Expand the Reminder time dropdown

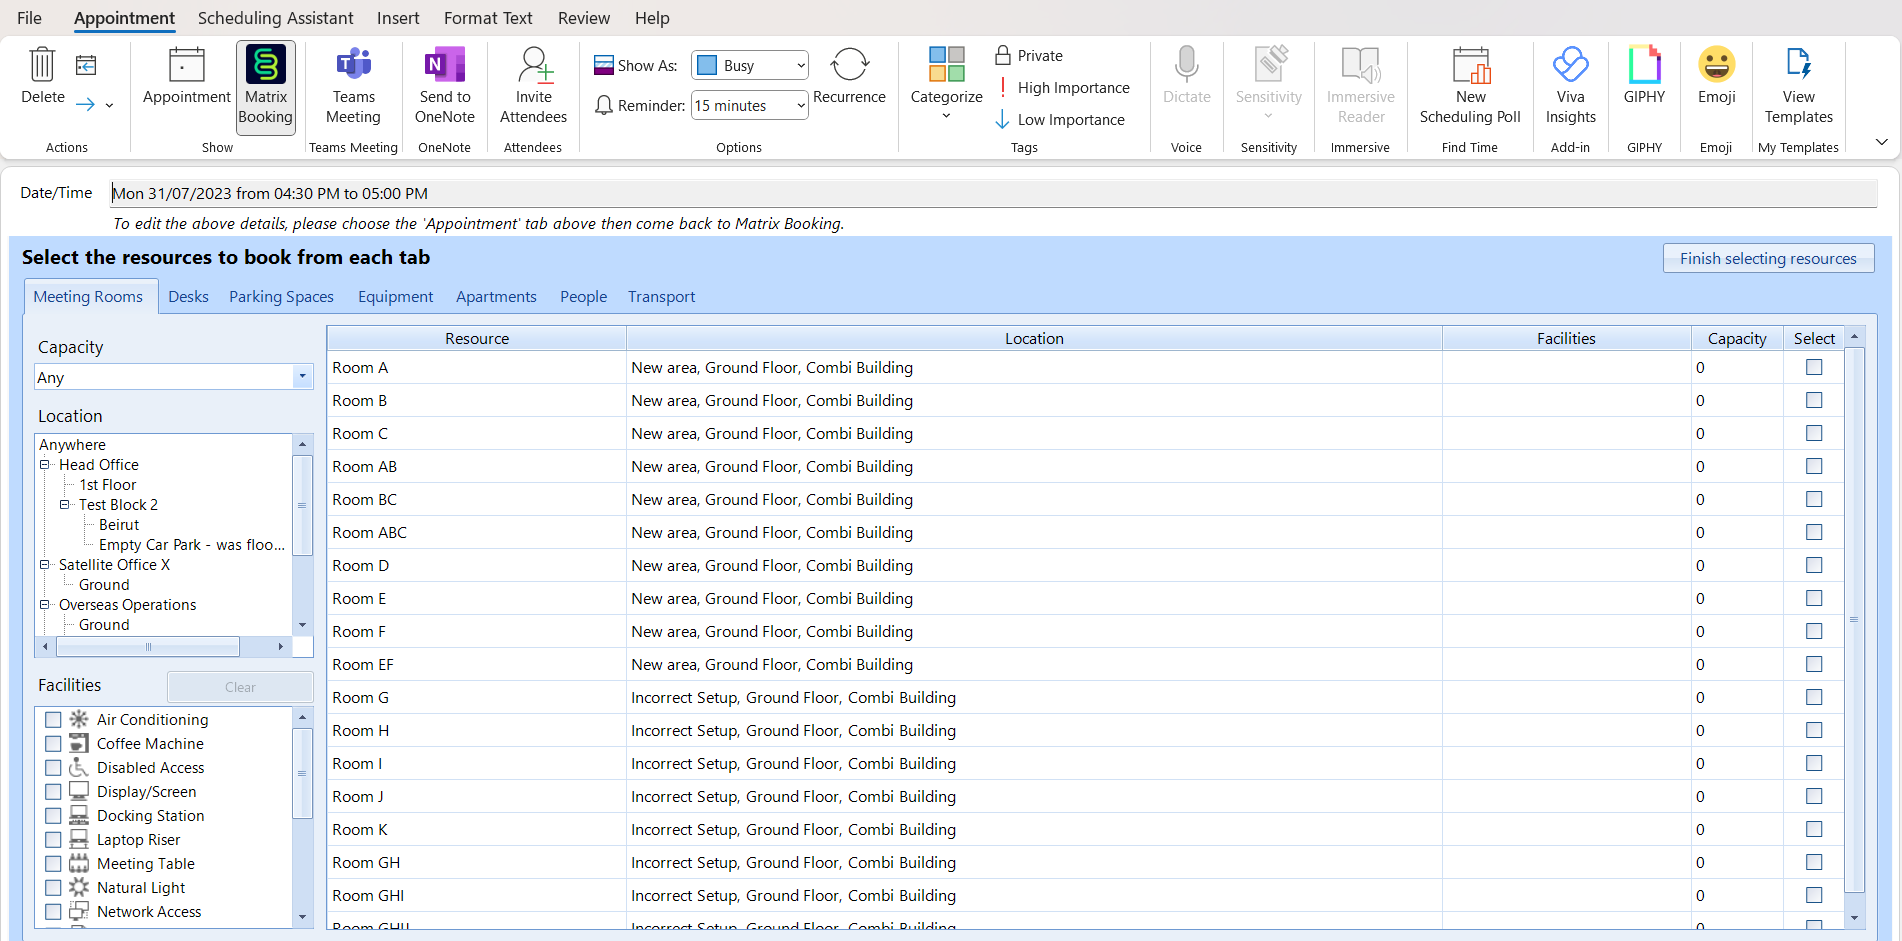click(800, 106)
